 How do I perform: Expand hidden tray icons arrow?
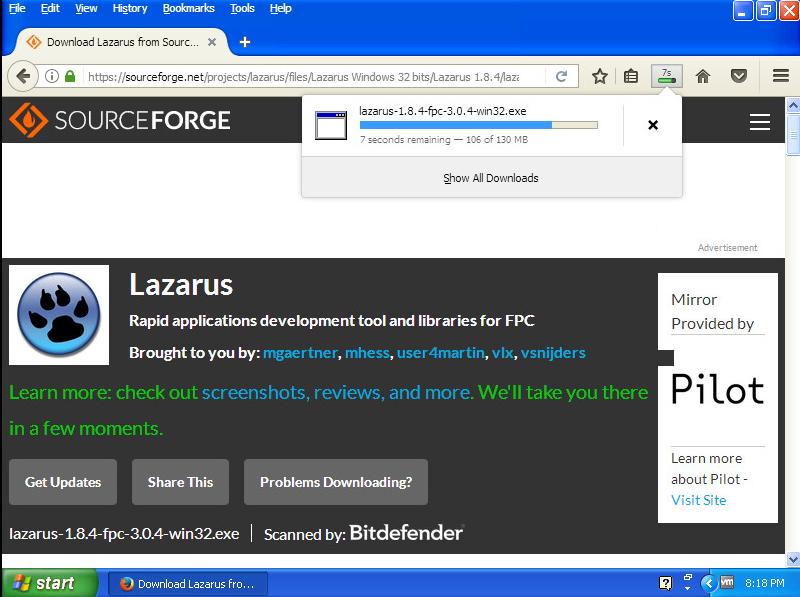click(x=708, y=583)
